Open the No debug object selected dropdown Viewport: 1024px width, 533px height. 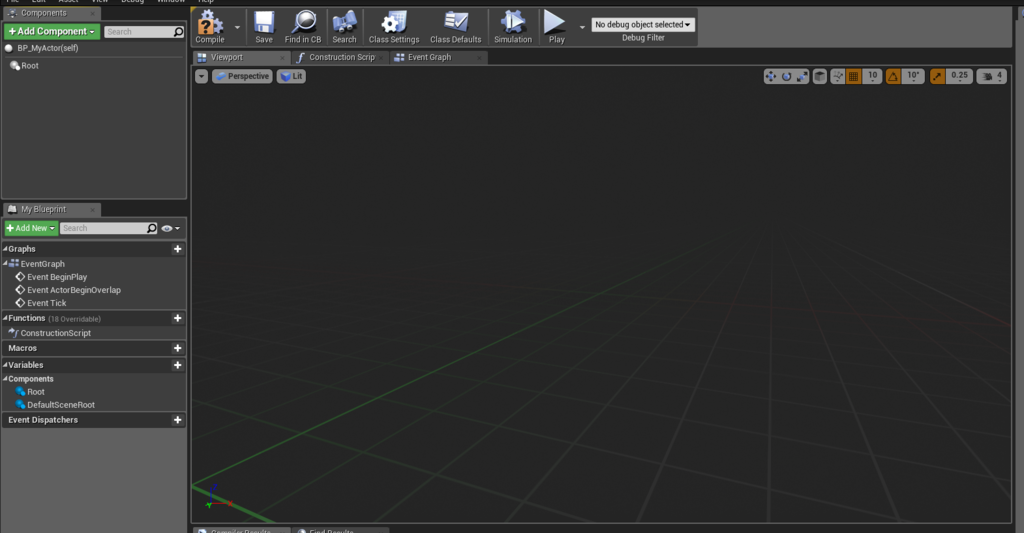(x=643, y=25)
